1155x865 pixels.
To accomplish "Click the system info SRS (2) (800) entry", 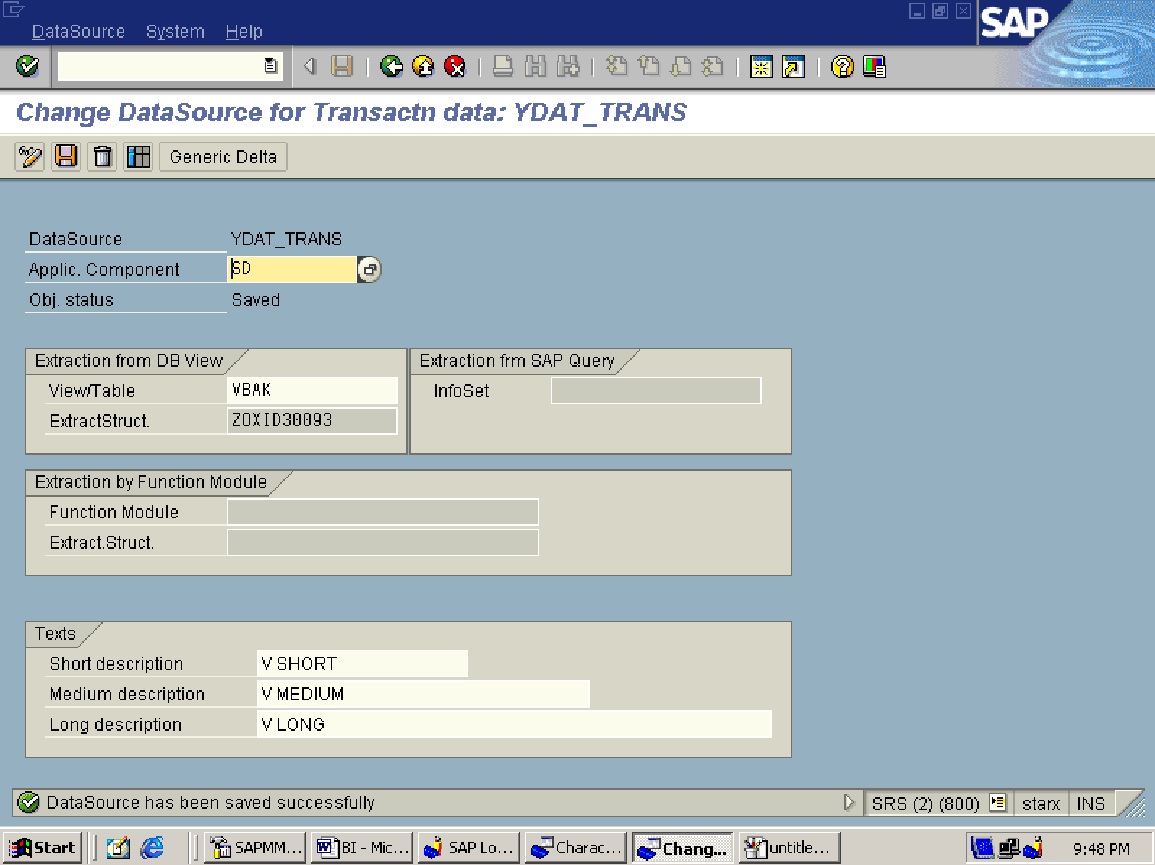I will [x=925, y=803].
